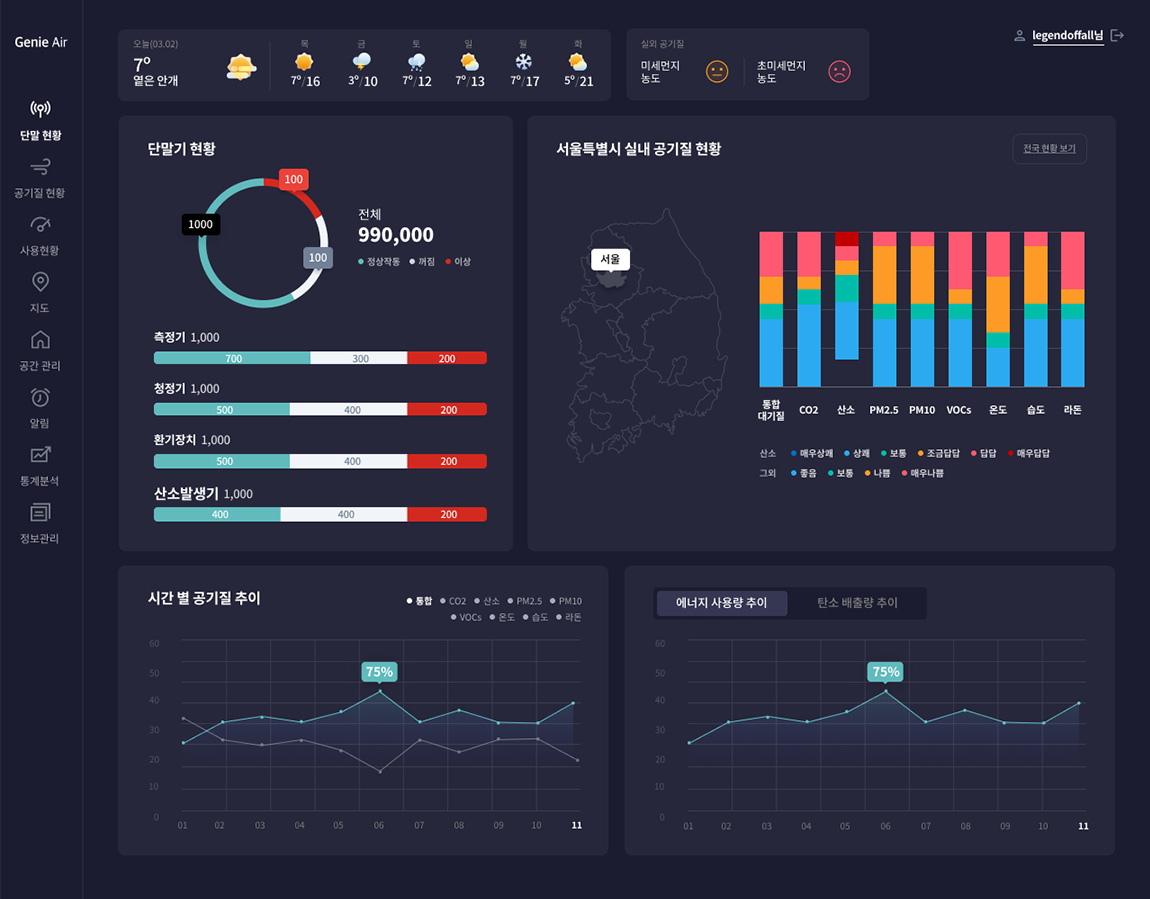Open 알림 alarm clock icon
This screenshot has width=1150, height=899.
pyautogui.click(x=40, y=397)
